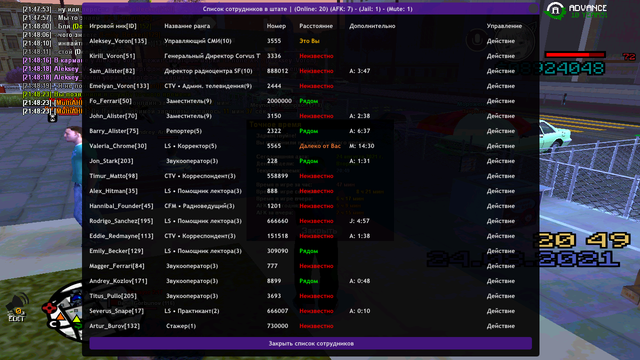Open Действие for Sam_Alister[82]
This screenshot has width=640, height=360.
pos(500,71)
